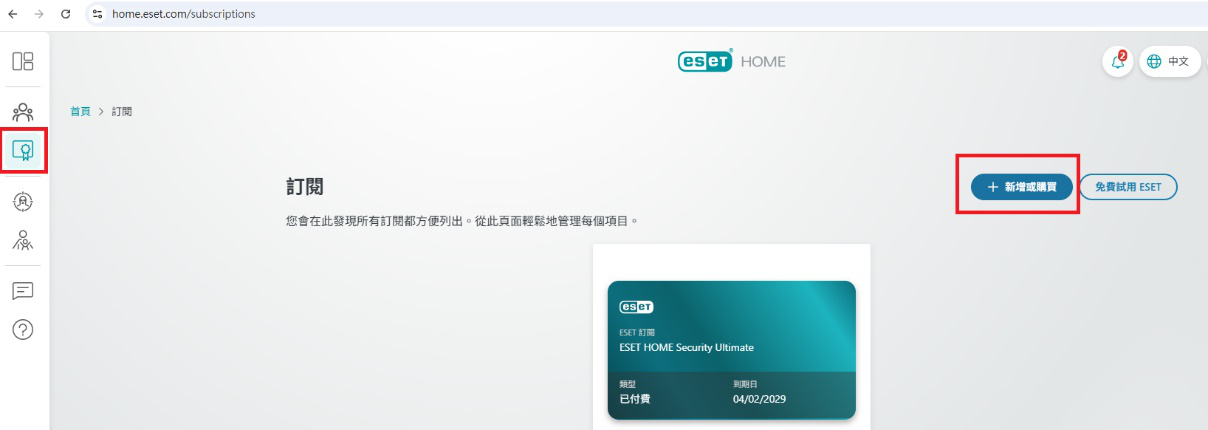Click the 新增或購買 button
This screenshot has height=430, width=1208.
(x=1021, y=187)
